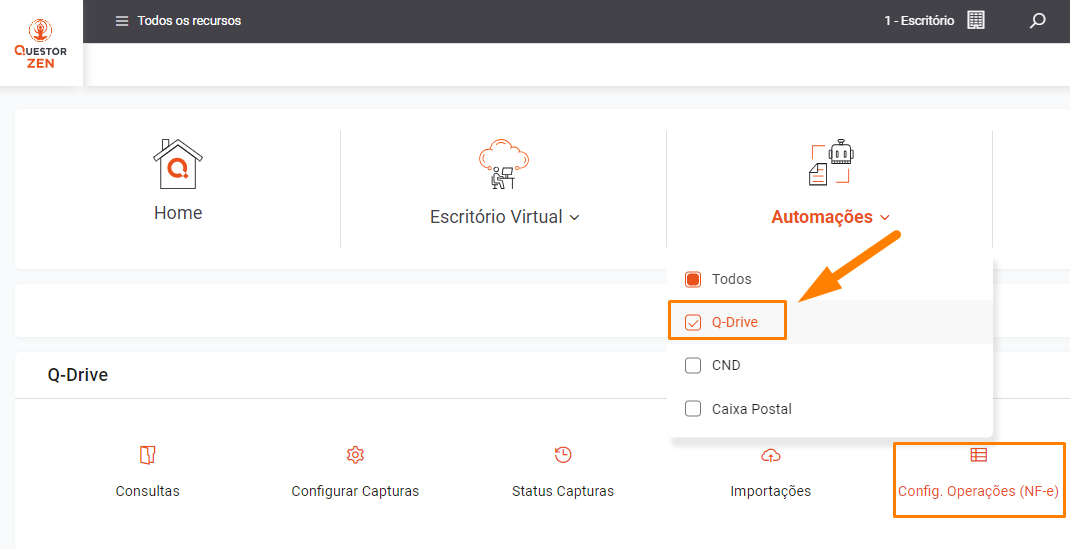Uncheck the Q-Drive checkbox
The height and width of the screenshot is (549, 1070).
[x=693, y=323]
